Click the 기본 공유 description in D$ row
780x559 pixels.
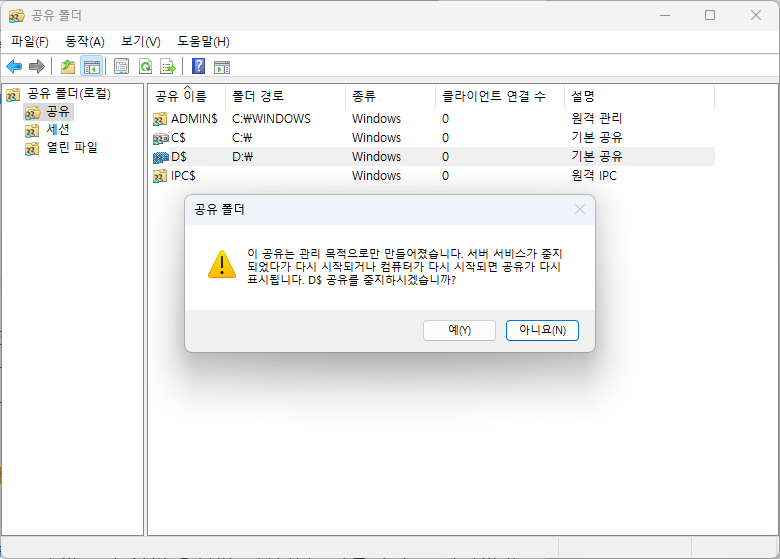(x=596, y=156)
